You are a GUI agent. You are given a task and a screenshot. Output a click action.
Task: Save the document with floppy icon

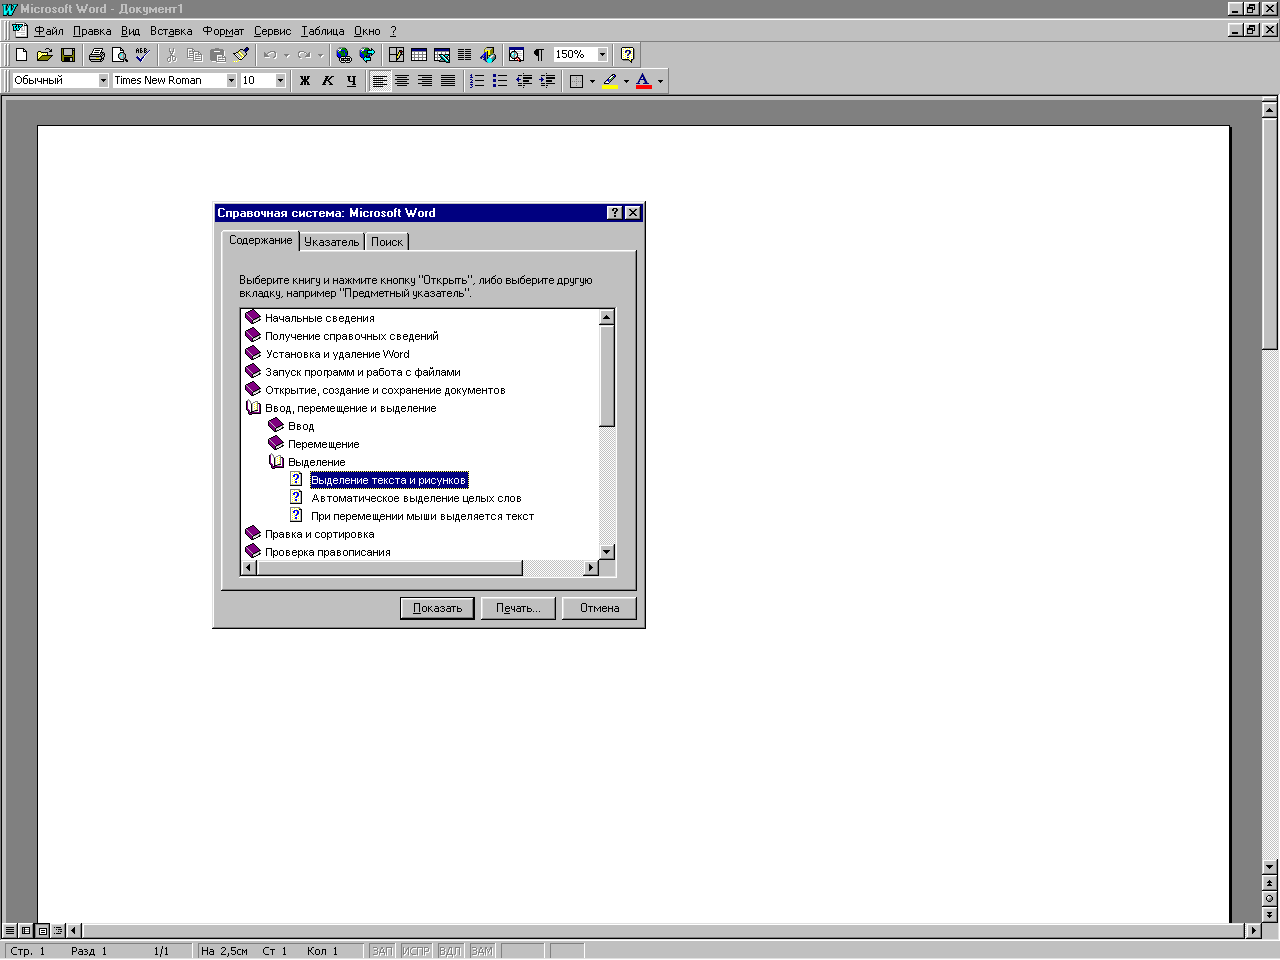(68, 55)
